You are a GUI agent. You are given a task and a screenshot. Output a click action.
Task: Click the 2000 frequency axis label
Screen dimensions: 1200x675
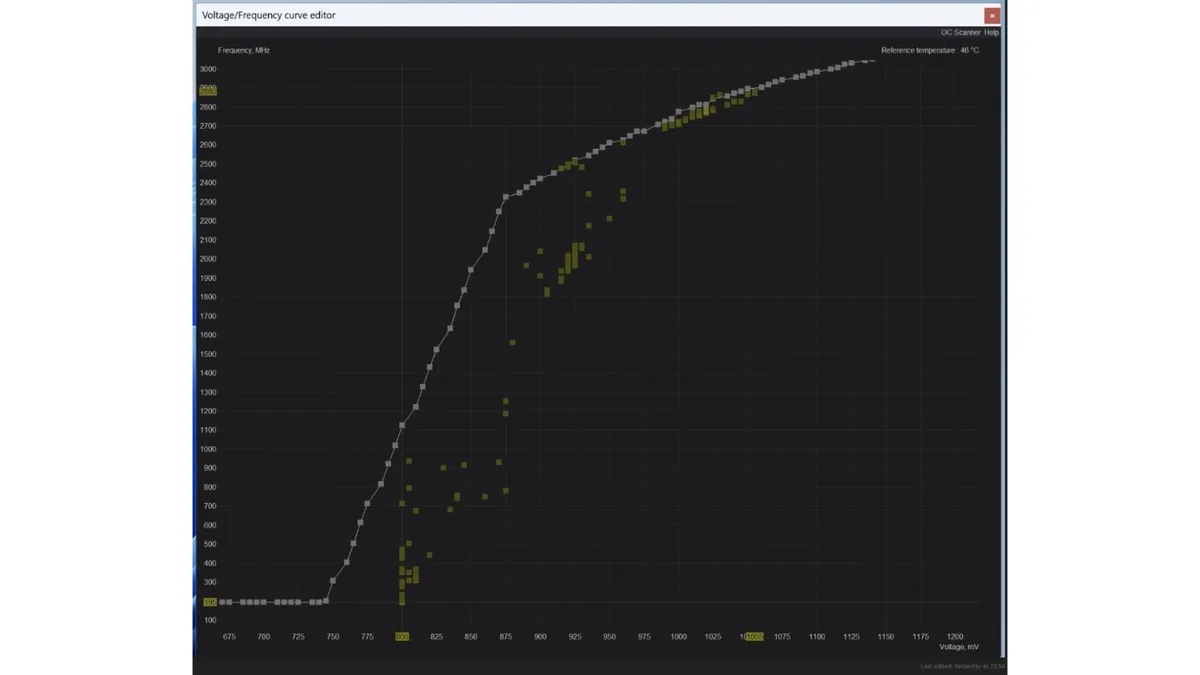208,259
